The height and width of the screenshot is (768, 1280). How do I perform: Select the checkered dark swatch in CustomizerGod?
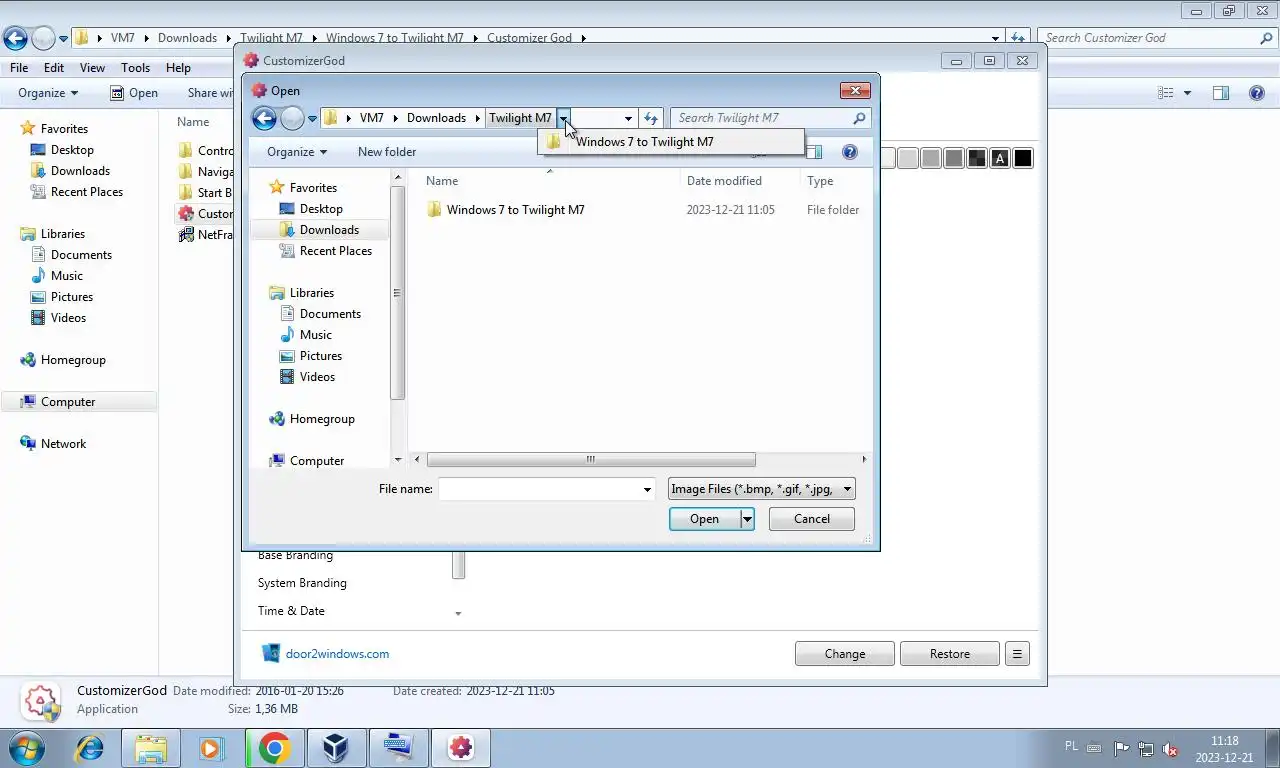click(x=977, y=158)
